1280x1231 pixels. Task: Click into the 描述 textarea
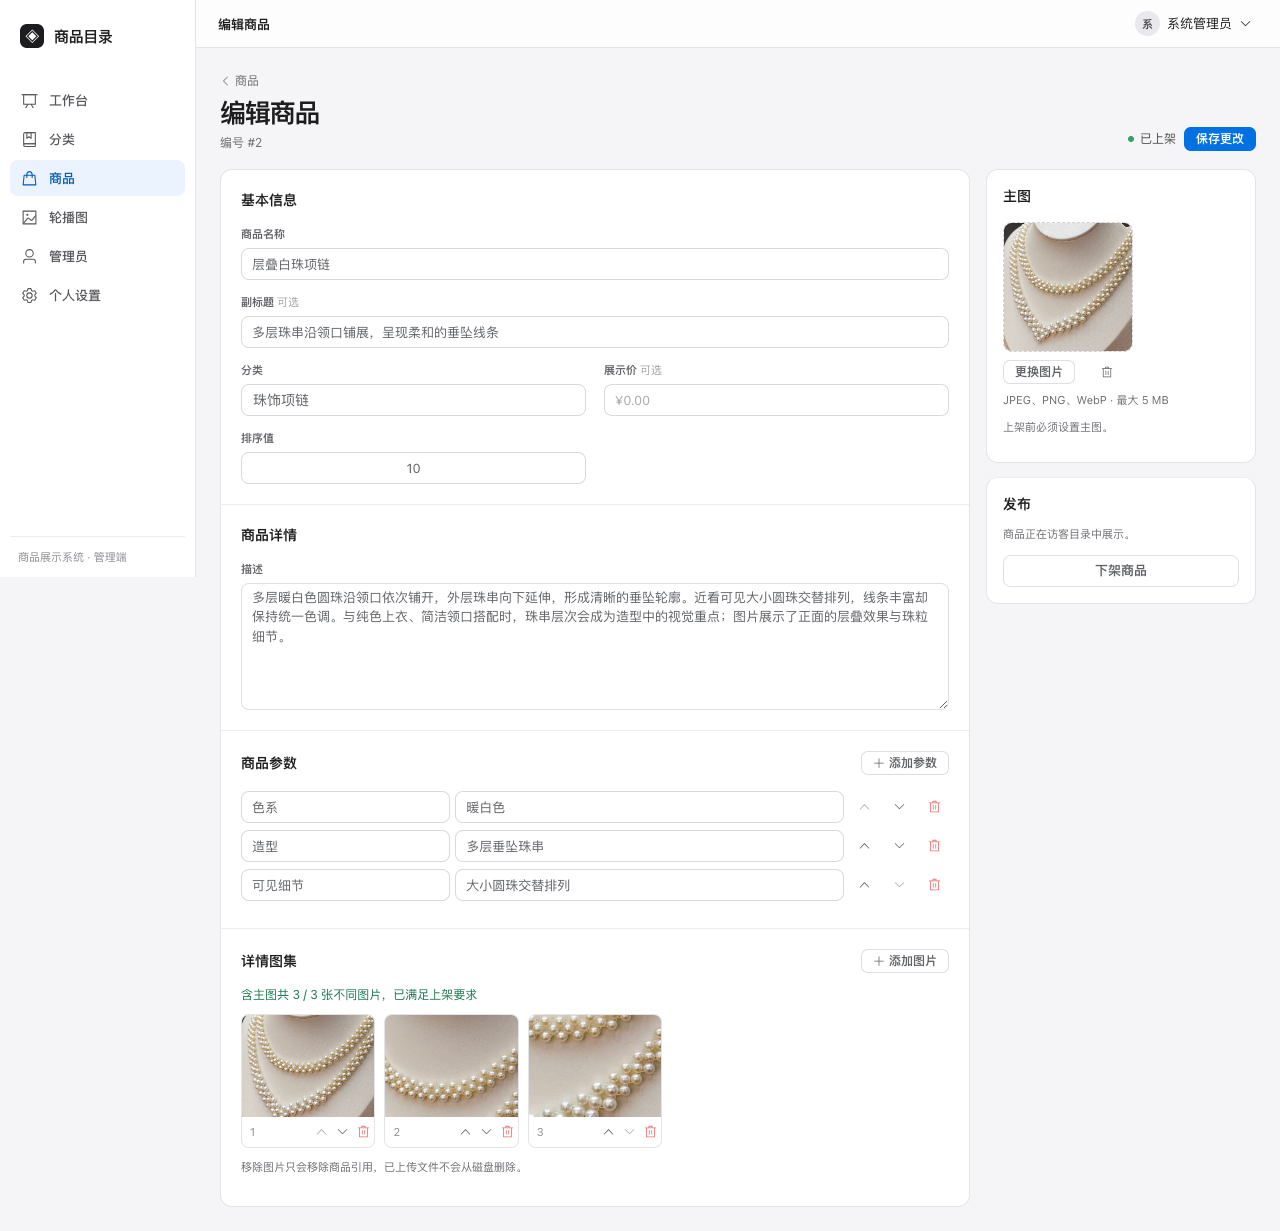pos(595,646)
